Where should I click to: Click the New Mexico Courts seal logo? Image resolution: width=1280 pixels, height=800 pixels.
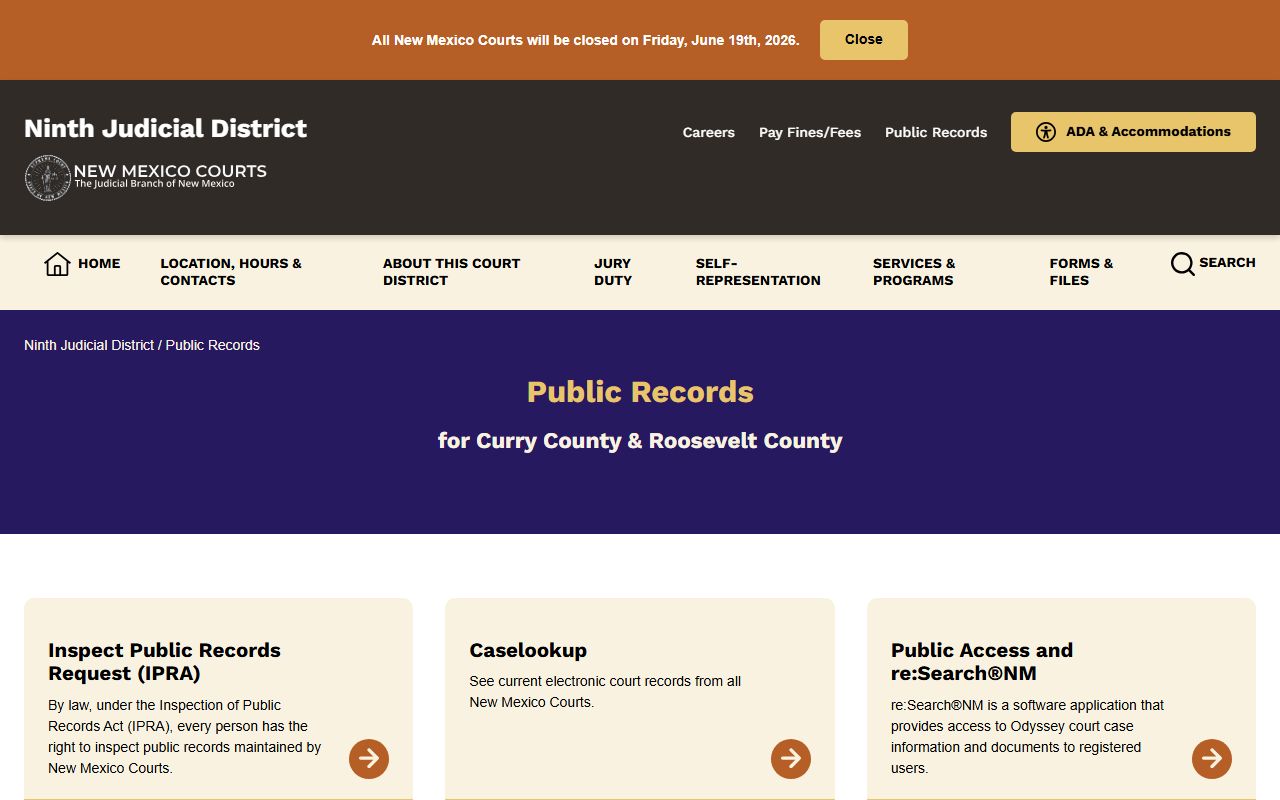47,178
